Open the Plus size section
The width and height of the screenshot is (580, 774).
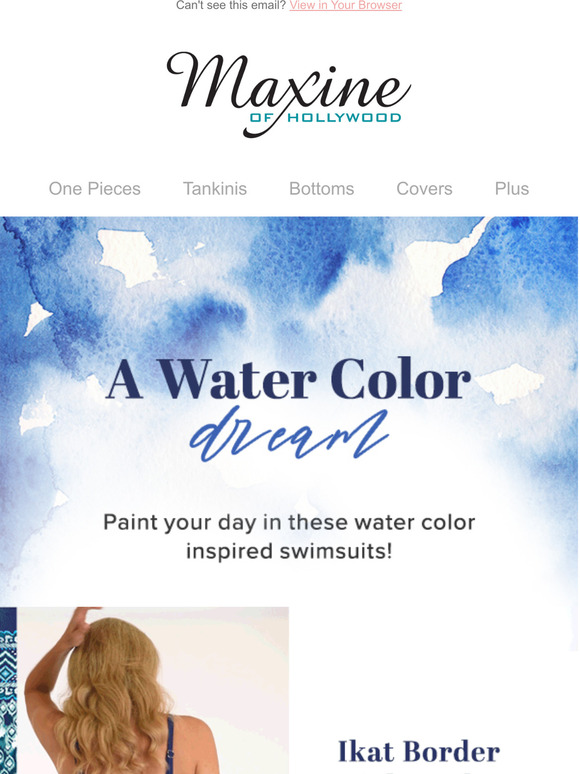point(512,189)
